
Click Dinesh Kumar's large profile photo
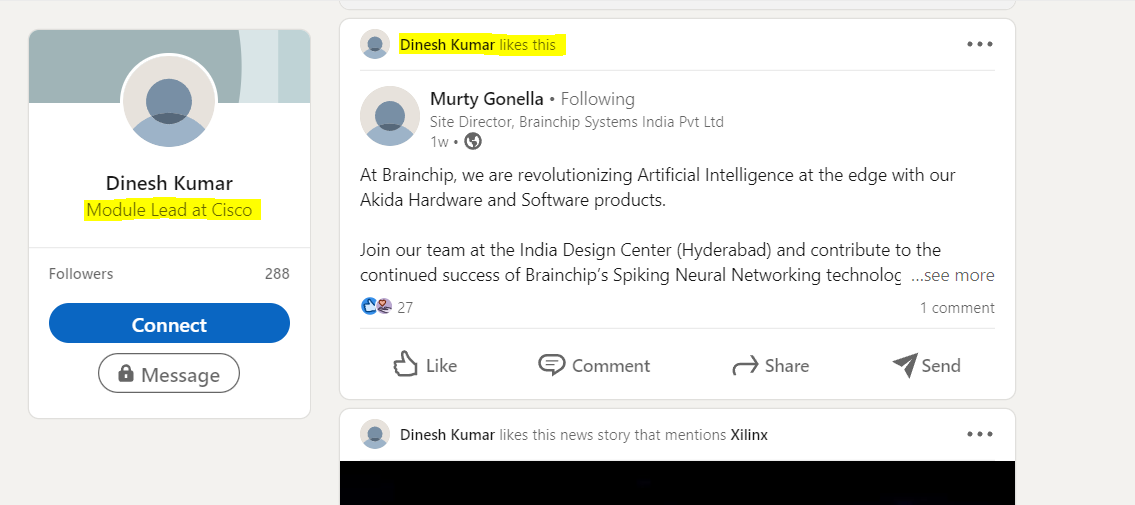(x=169, y=100)
